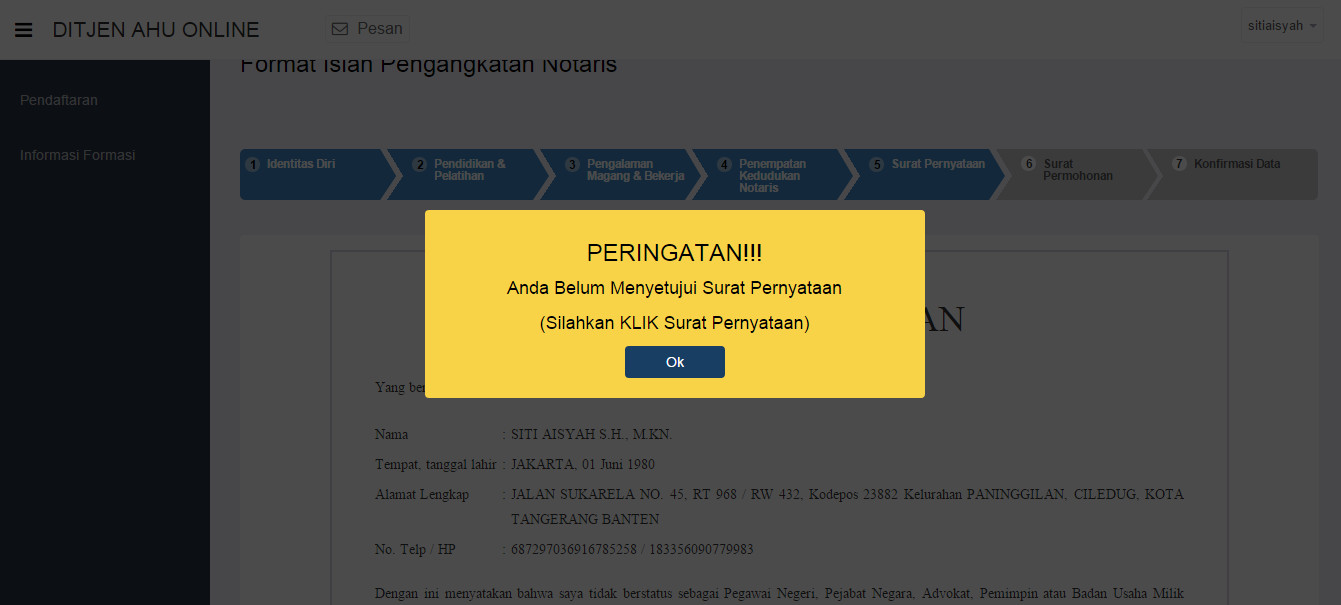The image size is (1341, 605).
Task: Click the Format Isian Pengangkatan Notaris heading
Action: (x=428, y=66)
